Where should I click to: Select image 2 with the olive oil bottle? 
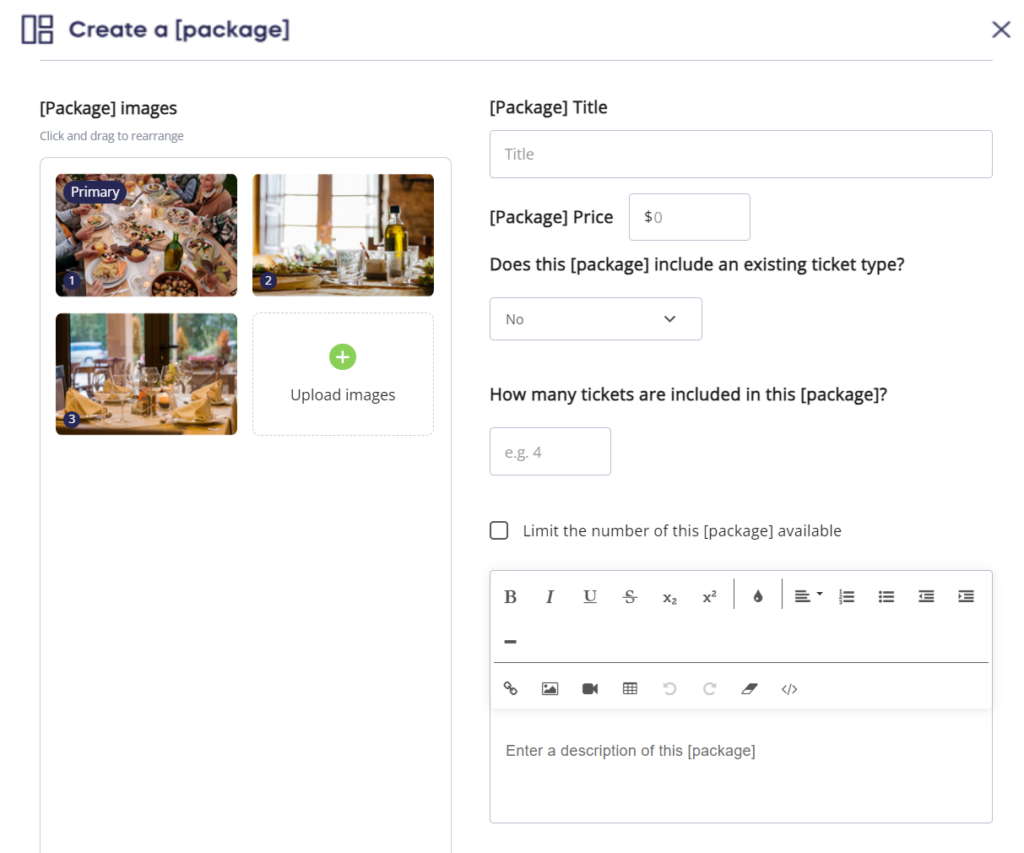343,235
